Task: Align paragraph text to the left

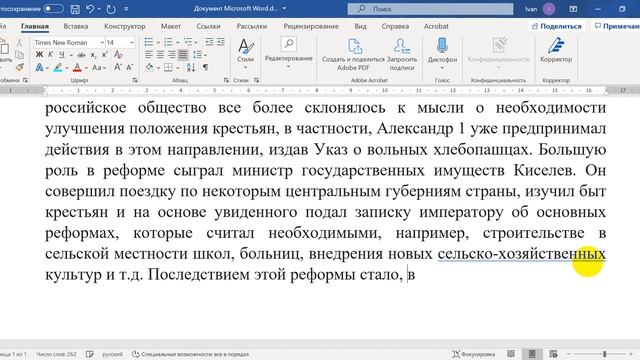Action: [x=149, y=55]
